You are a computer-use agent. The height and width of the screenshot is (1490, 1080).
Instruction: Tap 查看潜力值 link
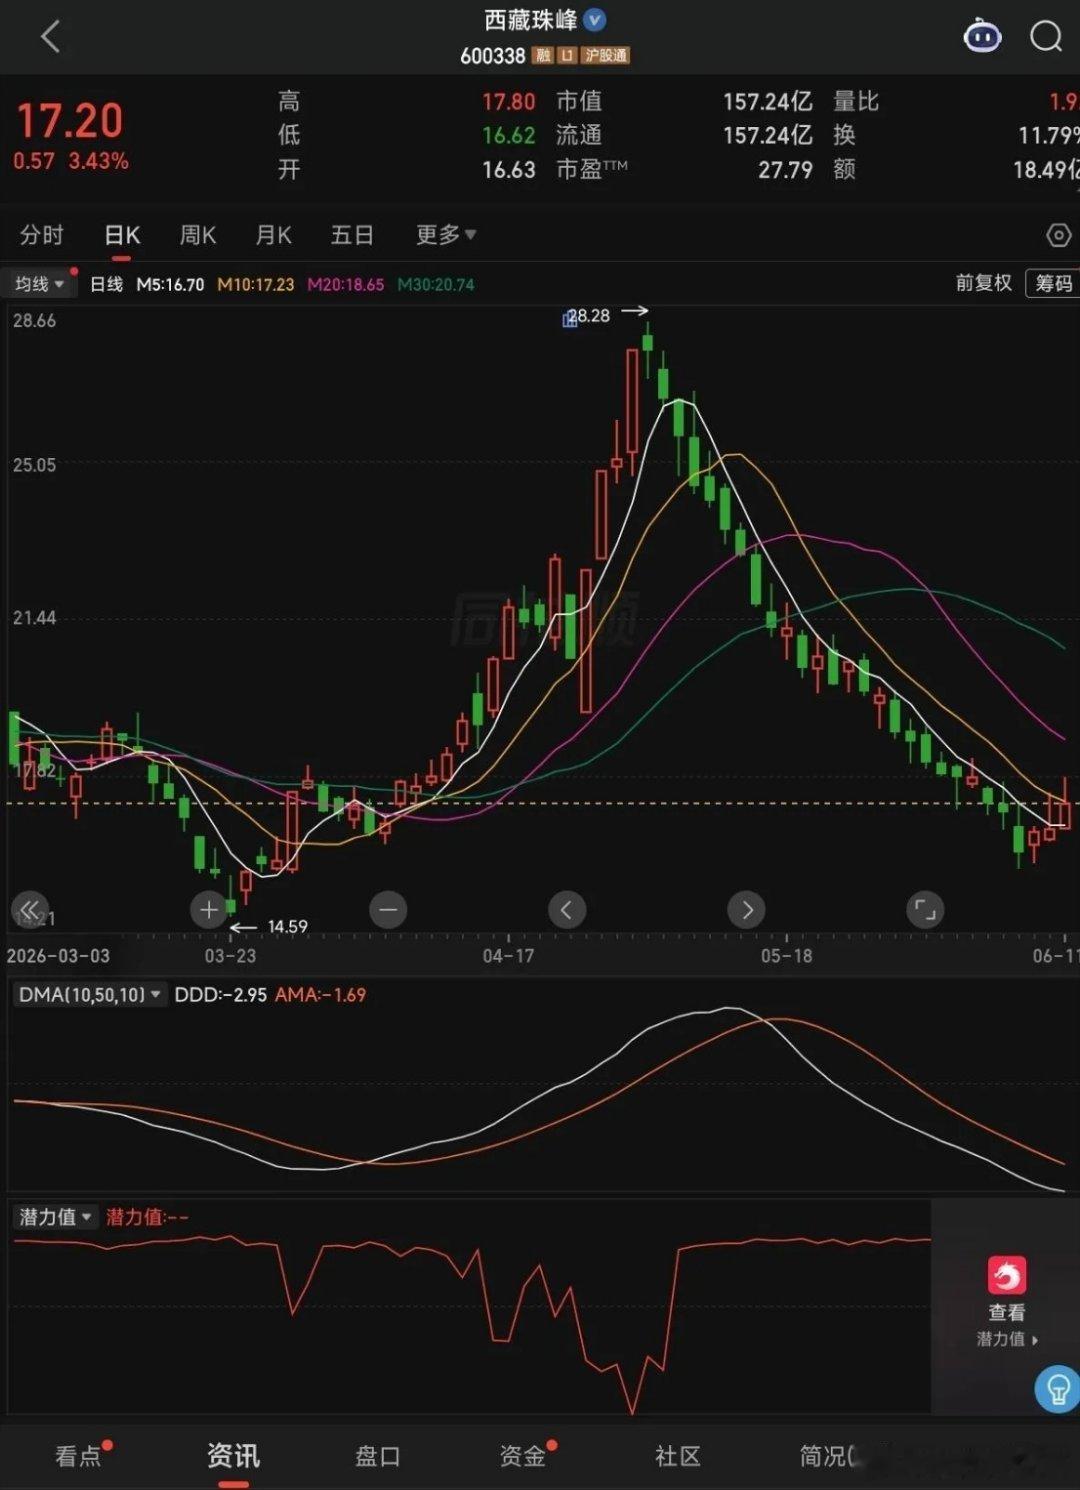click(1006, 1325)
